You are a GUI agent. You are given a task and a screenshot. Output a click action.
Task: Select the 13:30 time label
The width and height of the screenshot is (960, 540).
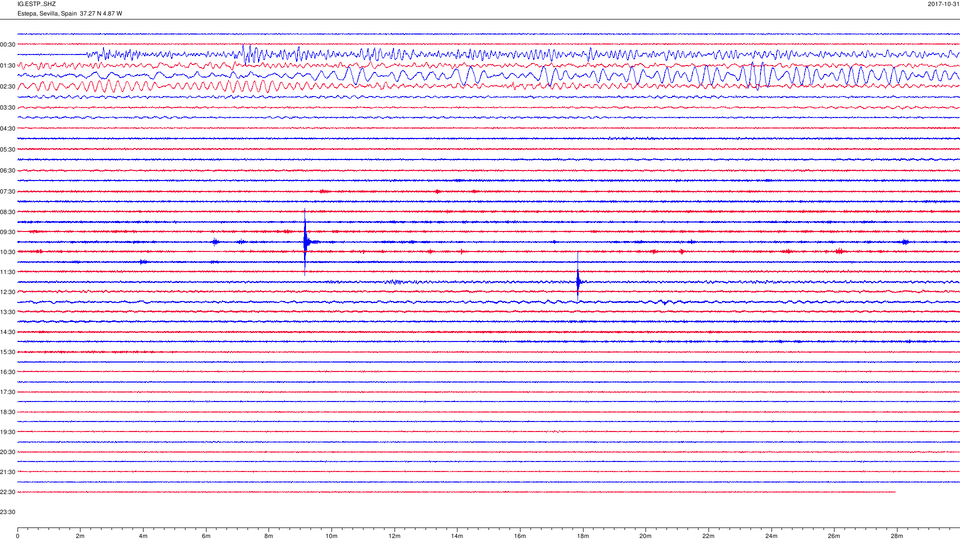point(8,312)
